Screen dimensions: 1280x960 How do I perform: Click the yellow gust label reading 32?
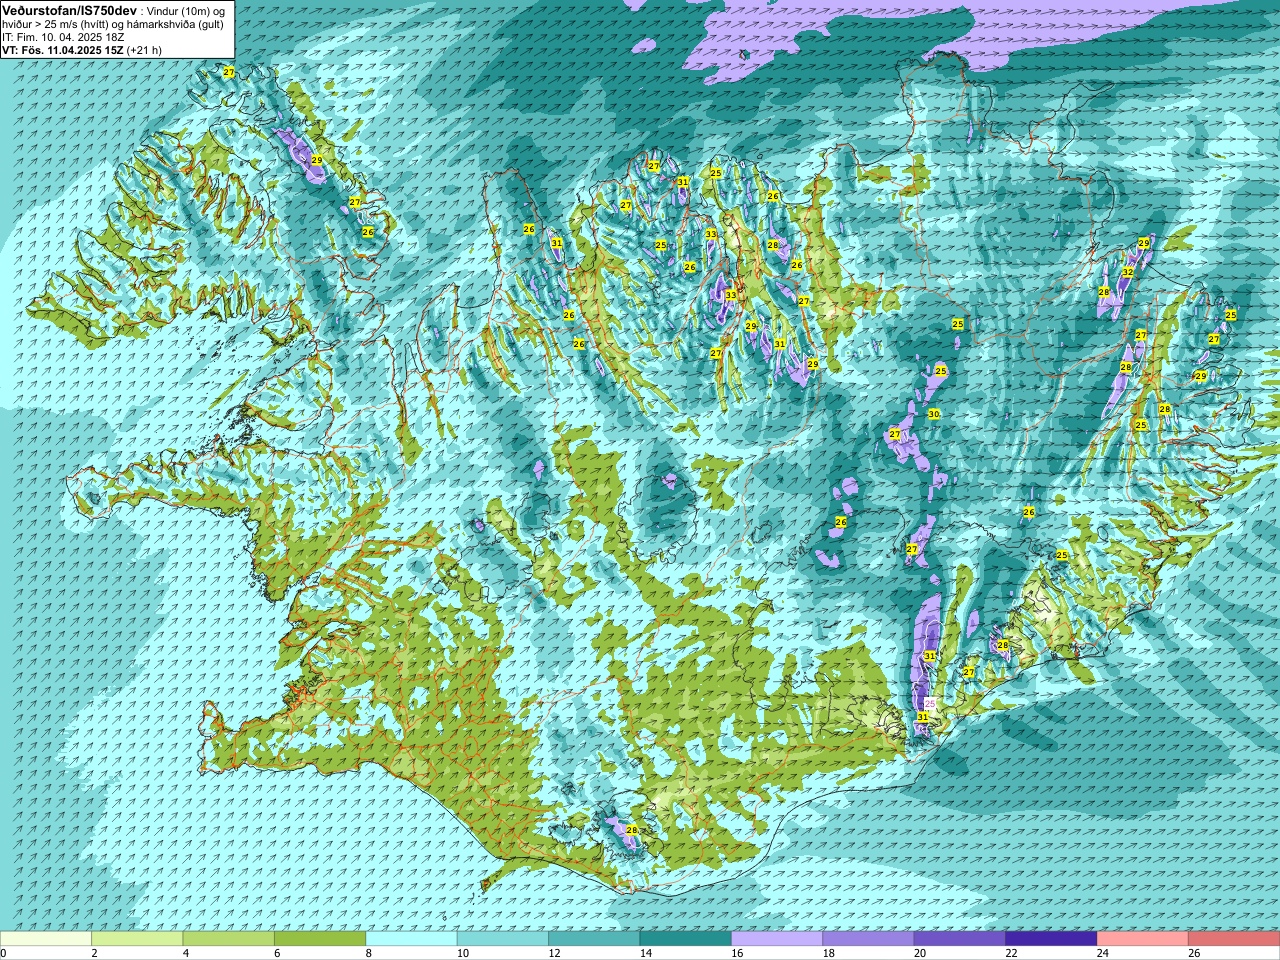click(x=1127, y=272)
